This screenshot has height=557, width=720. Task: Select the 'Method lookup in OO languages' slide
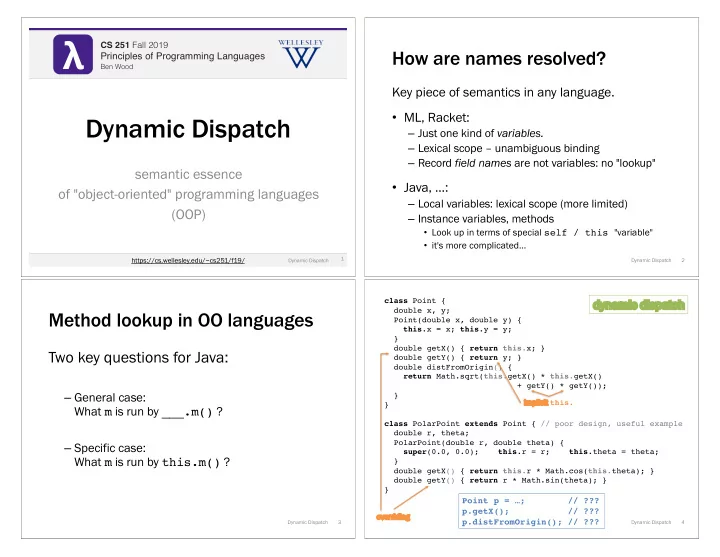tap(188, 409)
